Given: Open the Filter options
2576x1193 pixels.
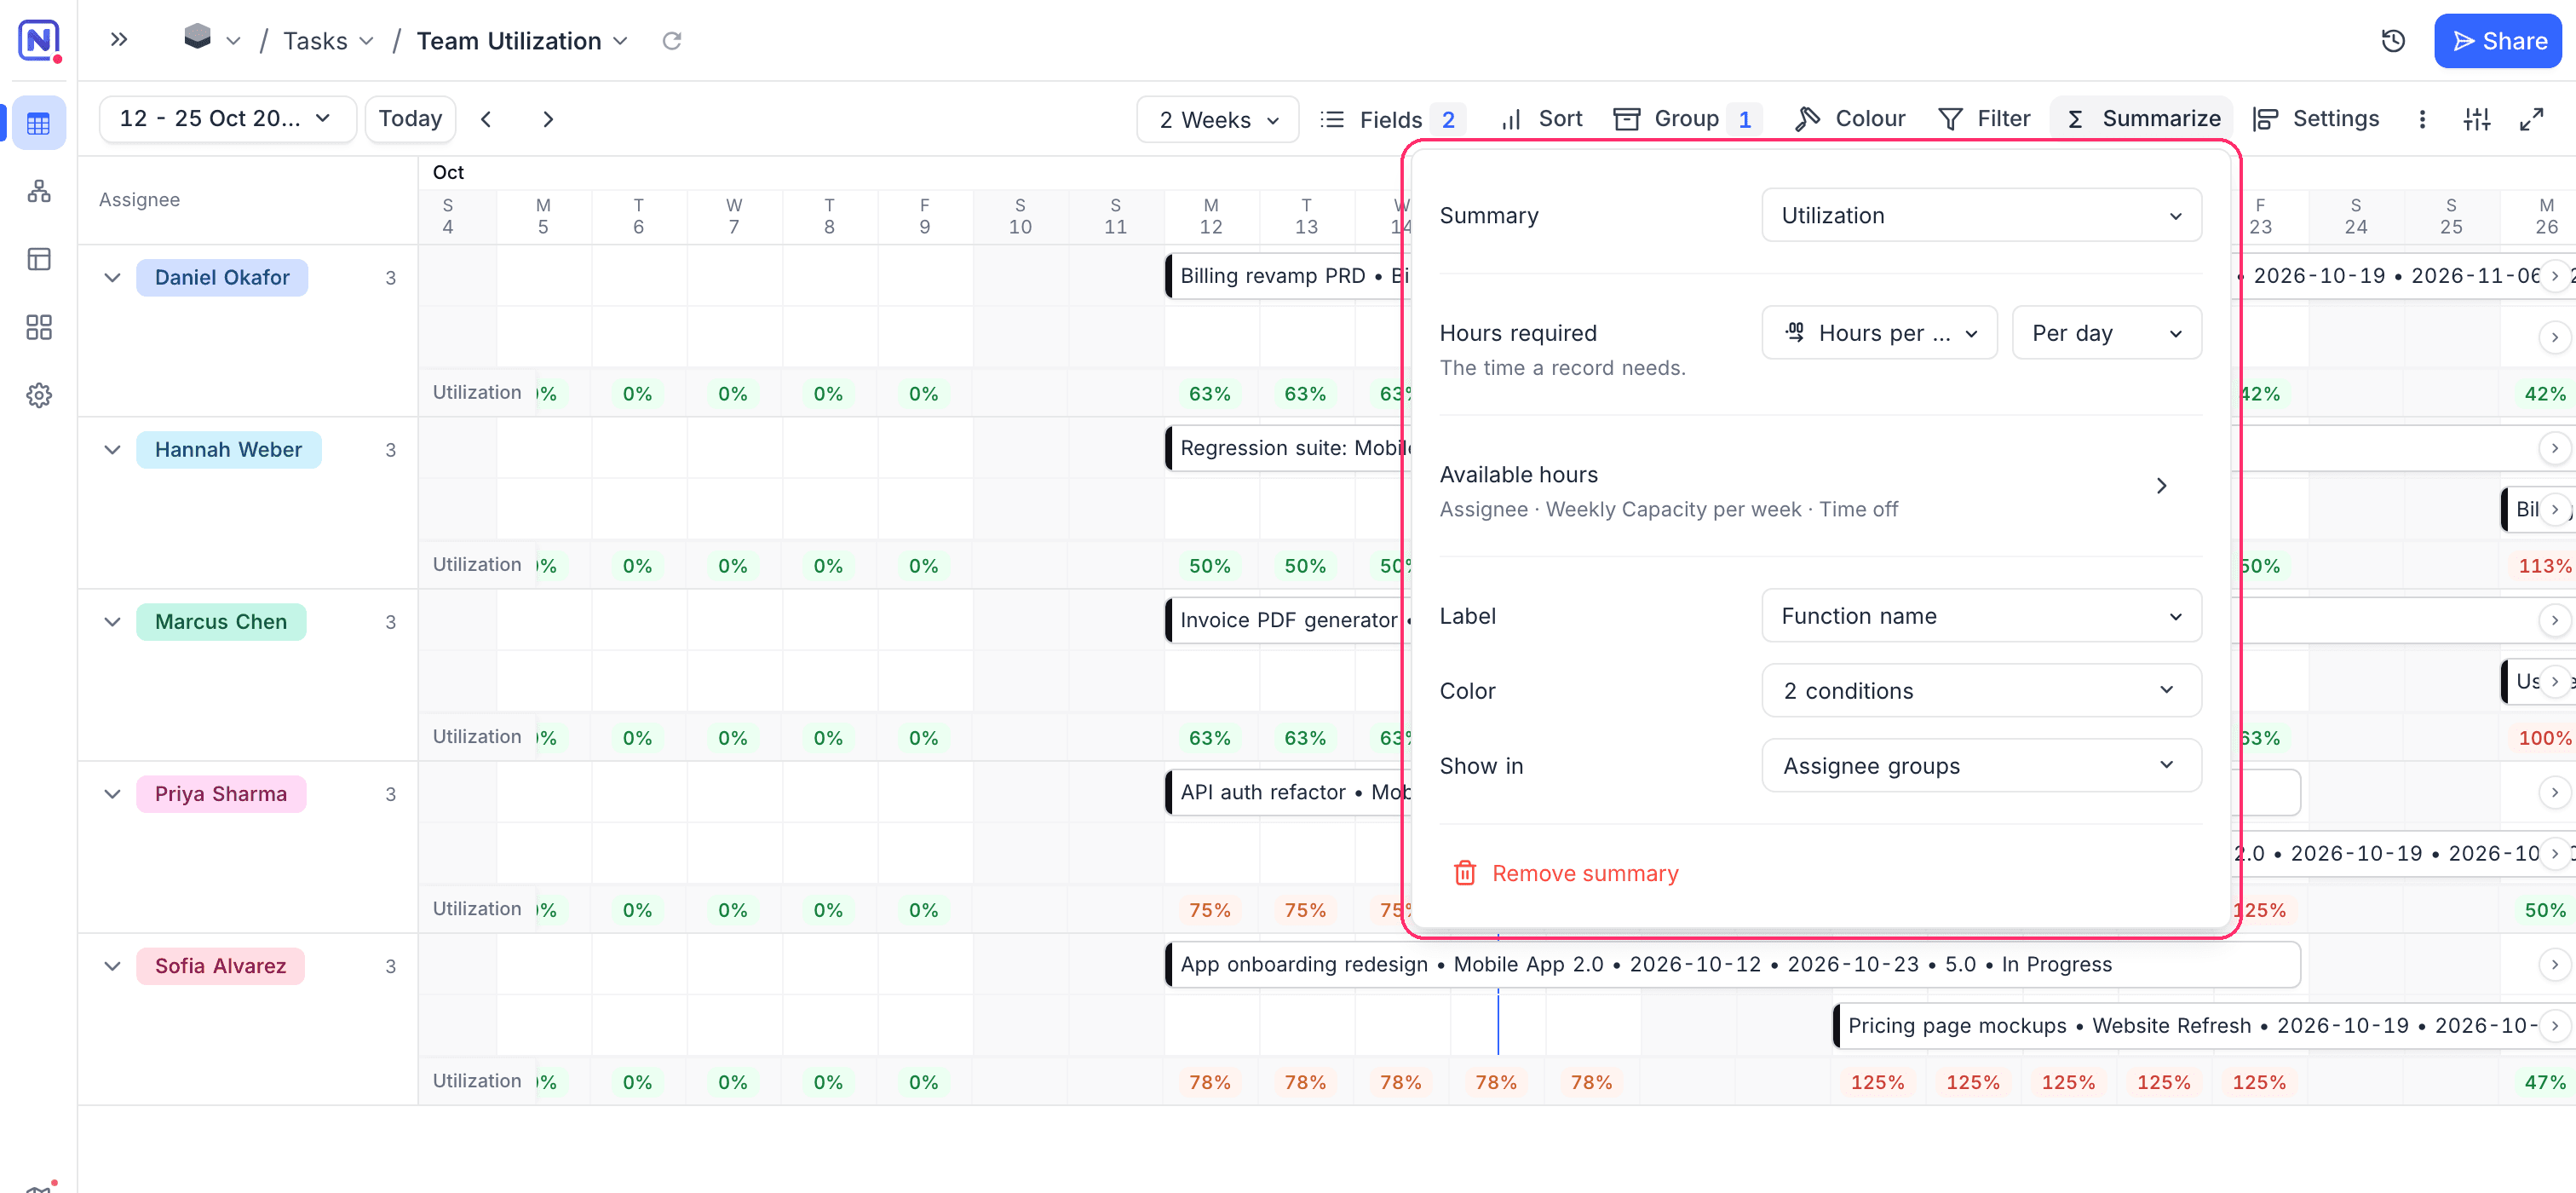Looking at the screenshot, I should point(1984,119).
